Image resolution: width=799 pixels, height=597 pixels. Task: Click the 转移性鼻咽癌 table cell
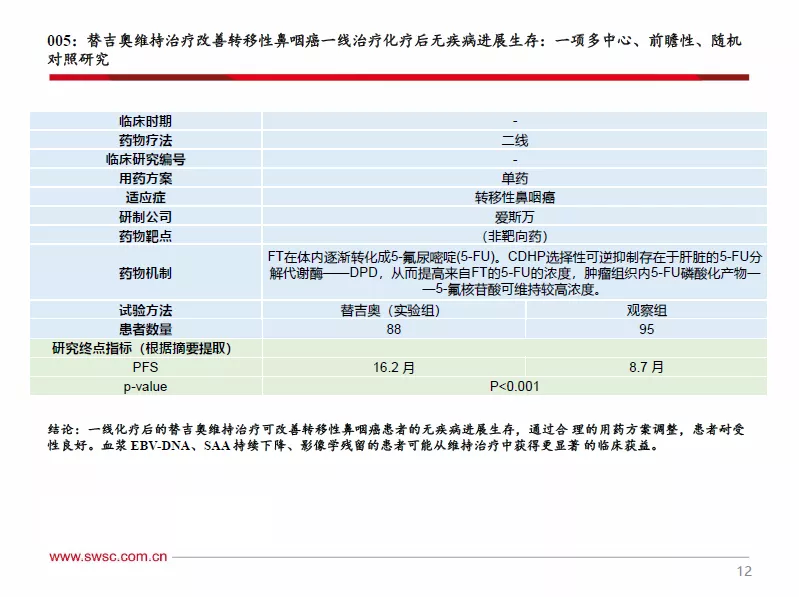pos(515,197)
